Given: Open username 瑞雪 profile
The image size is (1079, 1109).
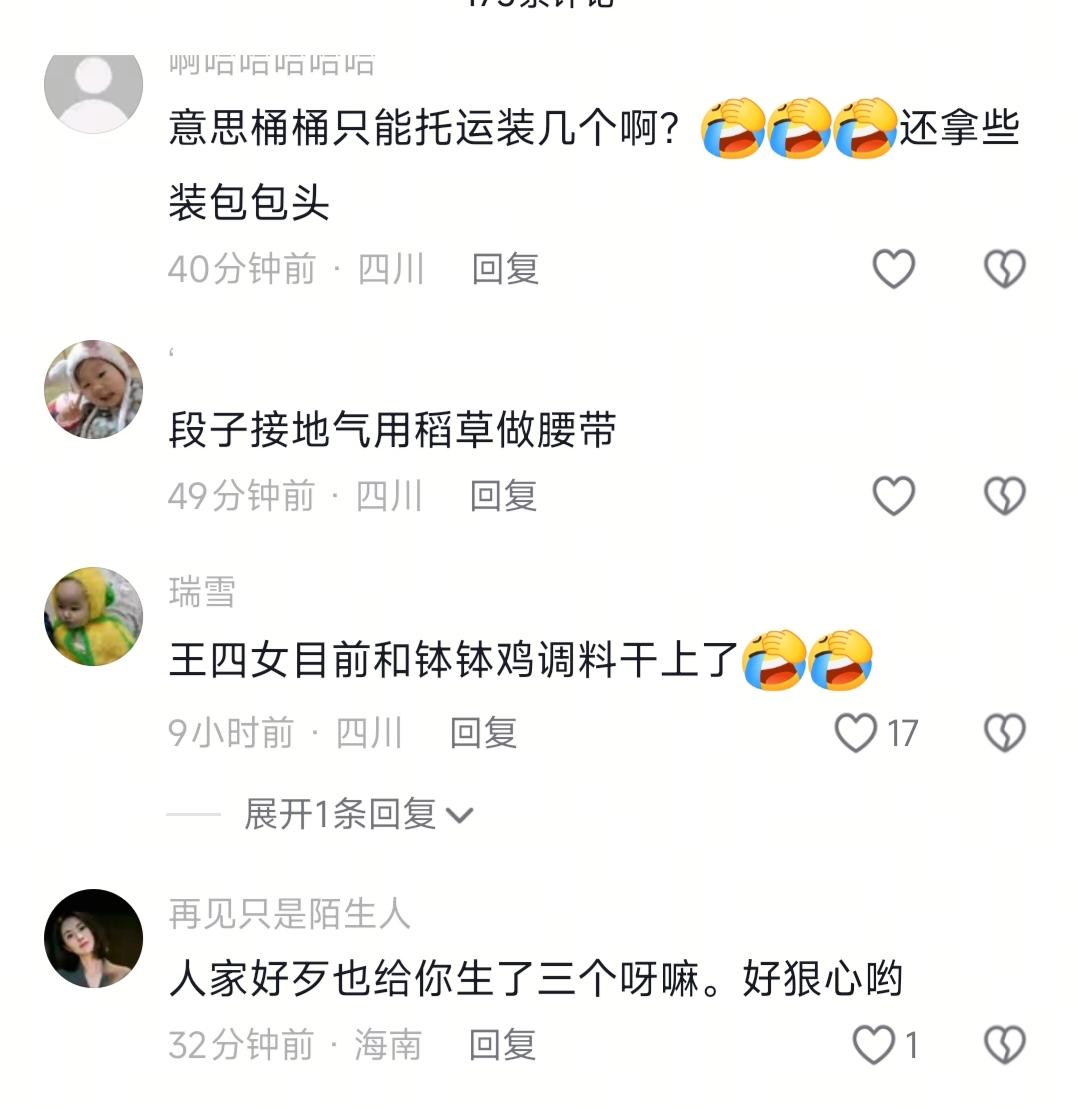Looking at the screenshot, I should (x=202, y=592).
